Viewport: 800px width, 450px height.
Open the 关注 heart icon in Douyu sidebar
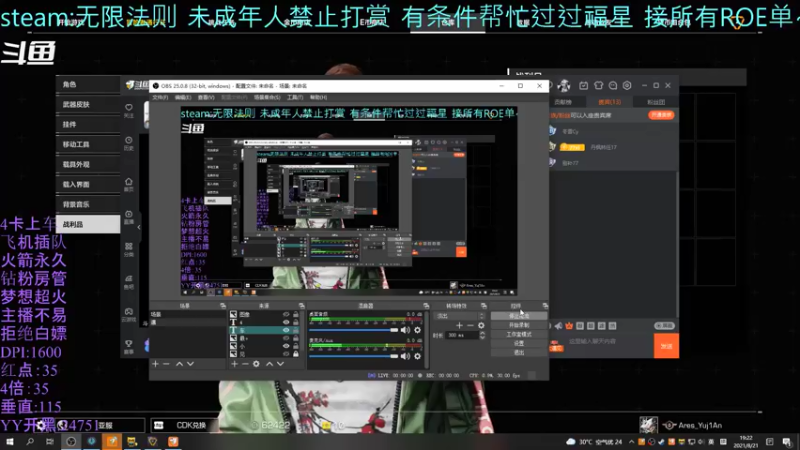pyautogui.click(x=129, y=107)
